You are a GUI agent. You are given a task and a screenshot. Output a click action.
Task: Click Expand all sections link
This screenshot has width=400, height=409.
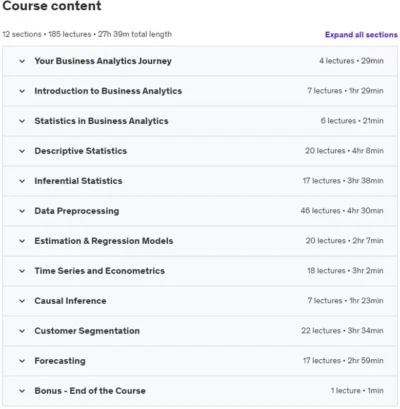[x=361, y=35]
